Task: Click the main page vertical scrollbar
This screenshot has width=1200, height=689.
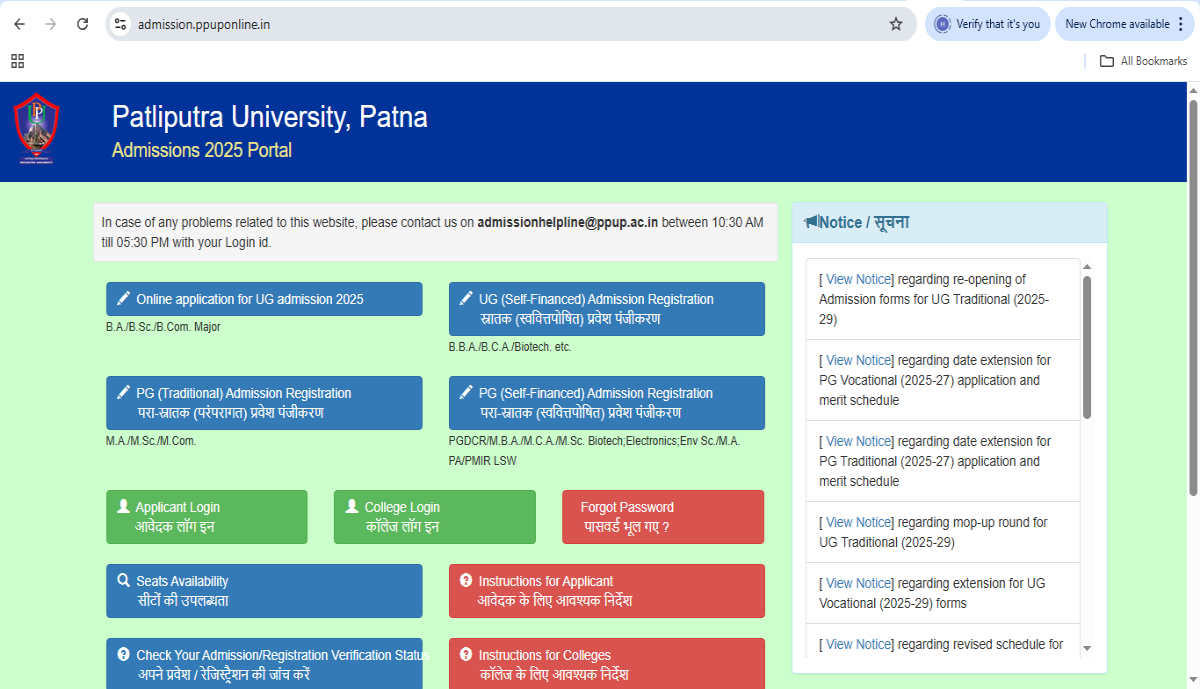Action: (x=1193, y=297)
